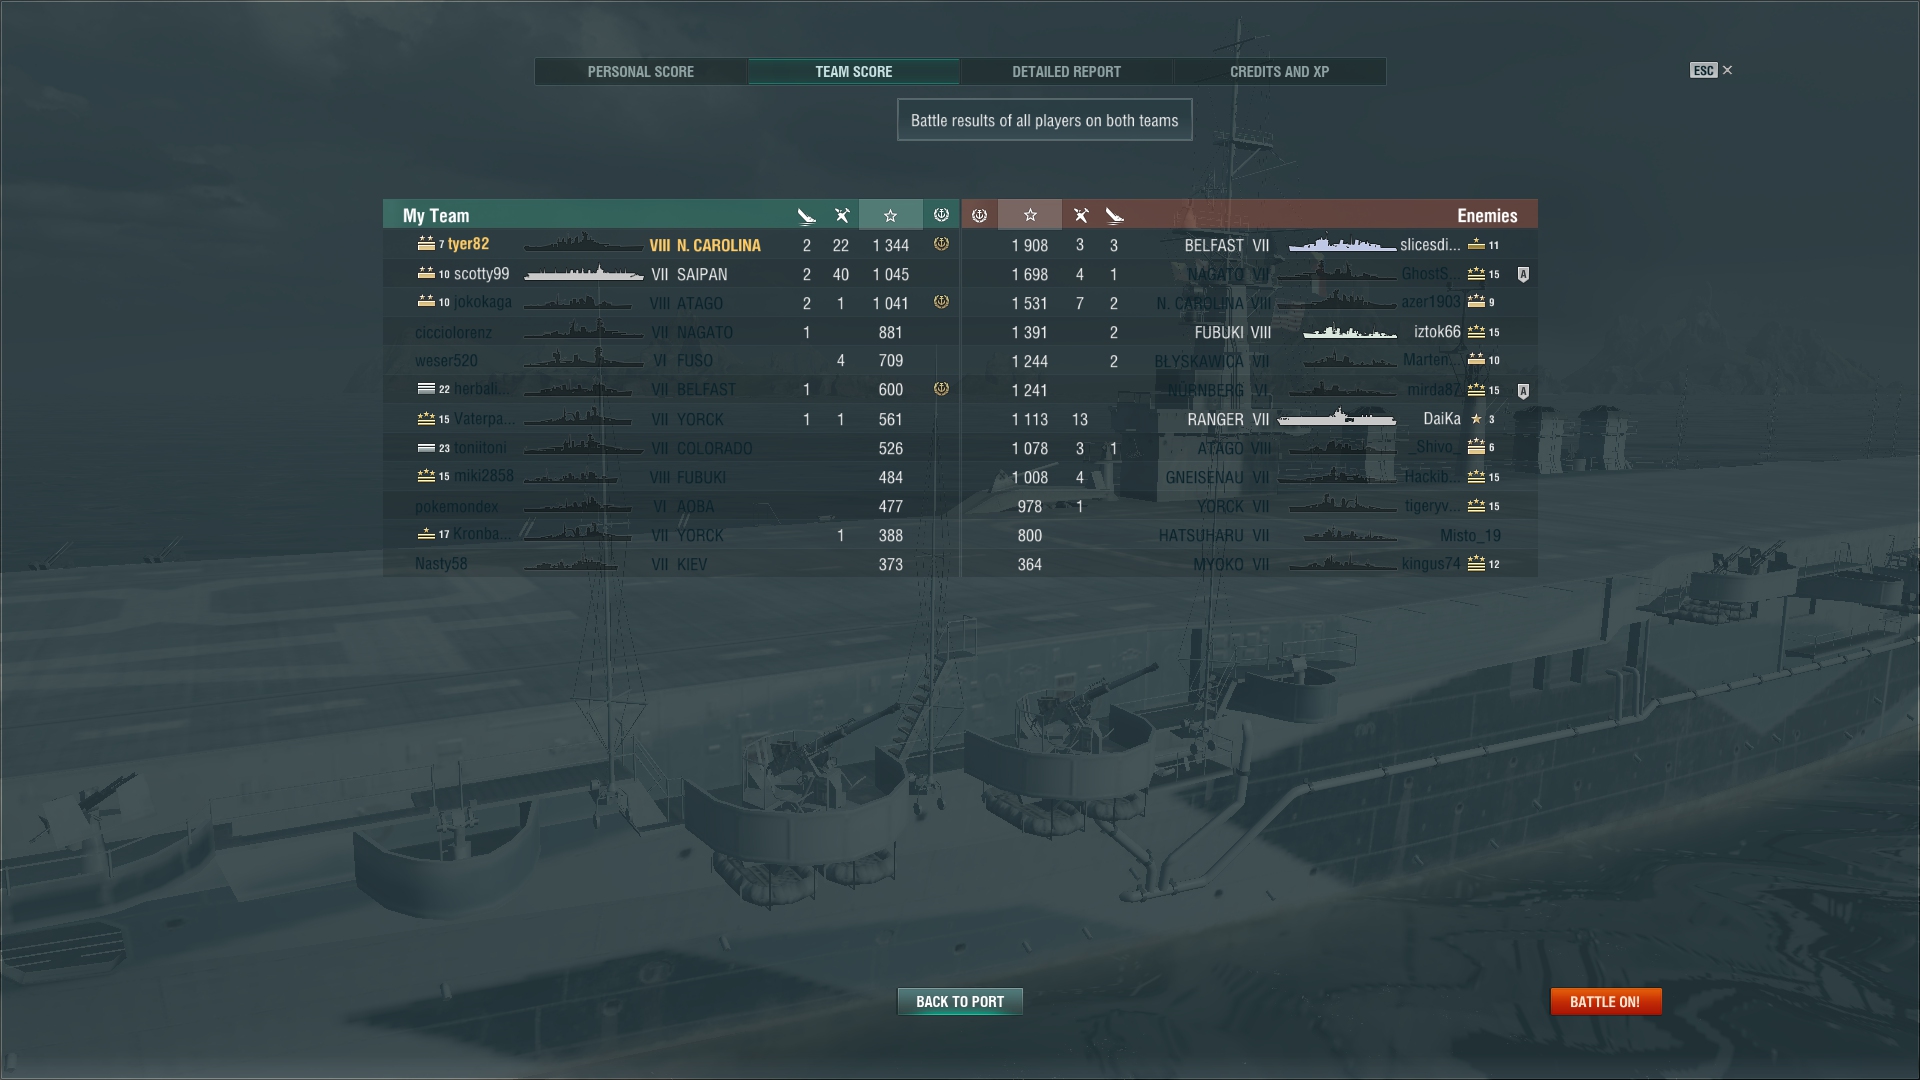Sort My Team by ships destroyed icon
This screenshot has height=1080, width=1920.
click(807, 215)
